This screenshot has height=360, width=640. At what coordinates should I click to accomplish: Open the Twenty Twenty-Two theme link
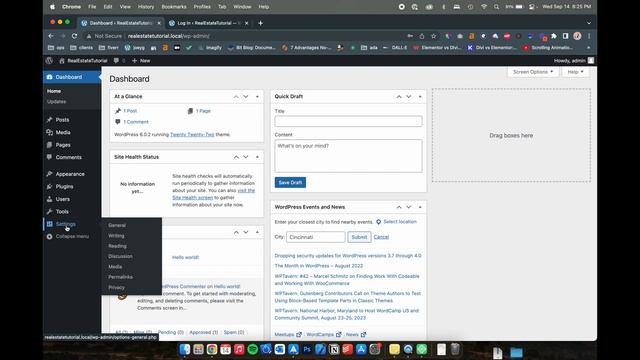click(x=192, y=134)
